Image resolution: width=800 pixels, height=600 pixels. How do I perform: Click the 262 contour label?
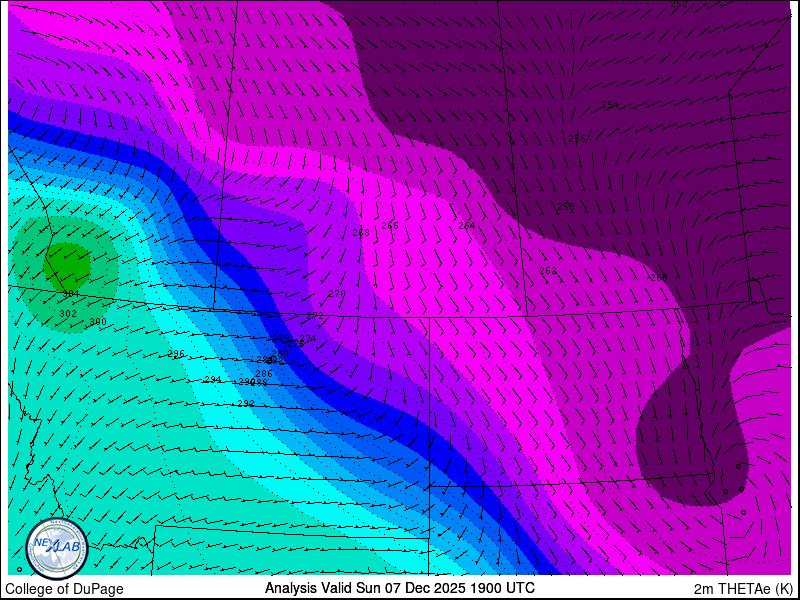coord(548,271)
